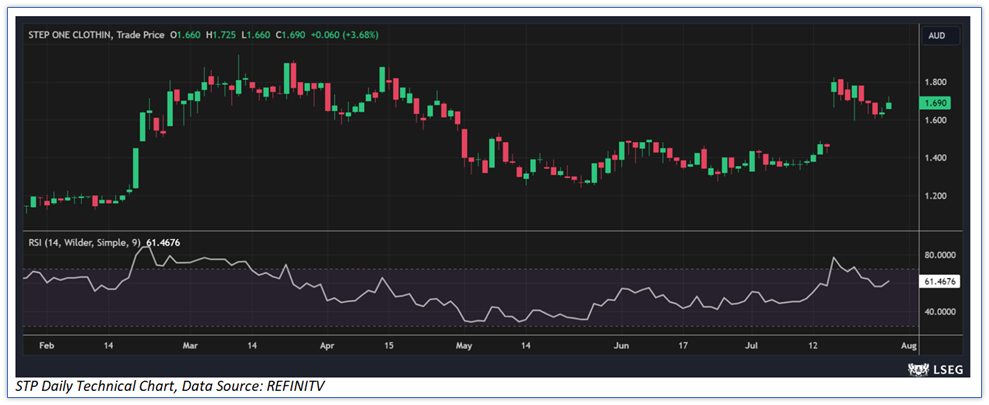Click the AUD currency button
The height and width of the screenshot is (405, 989).
940,36
